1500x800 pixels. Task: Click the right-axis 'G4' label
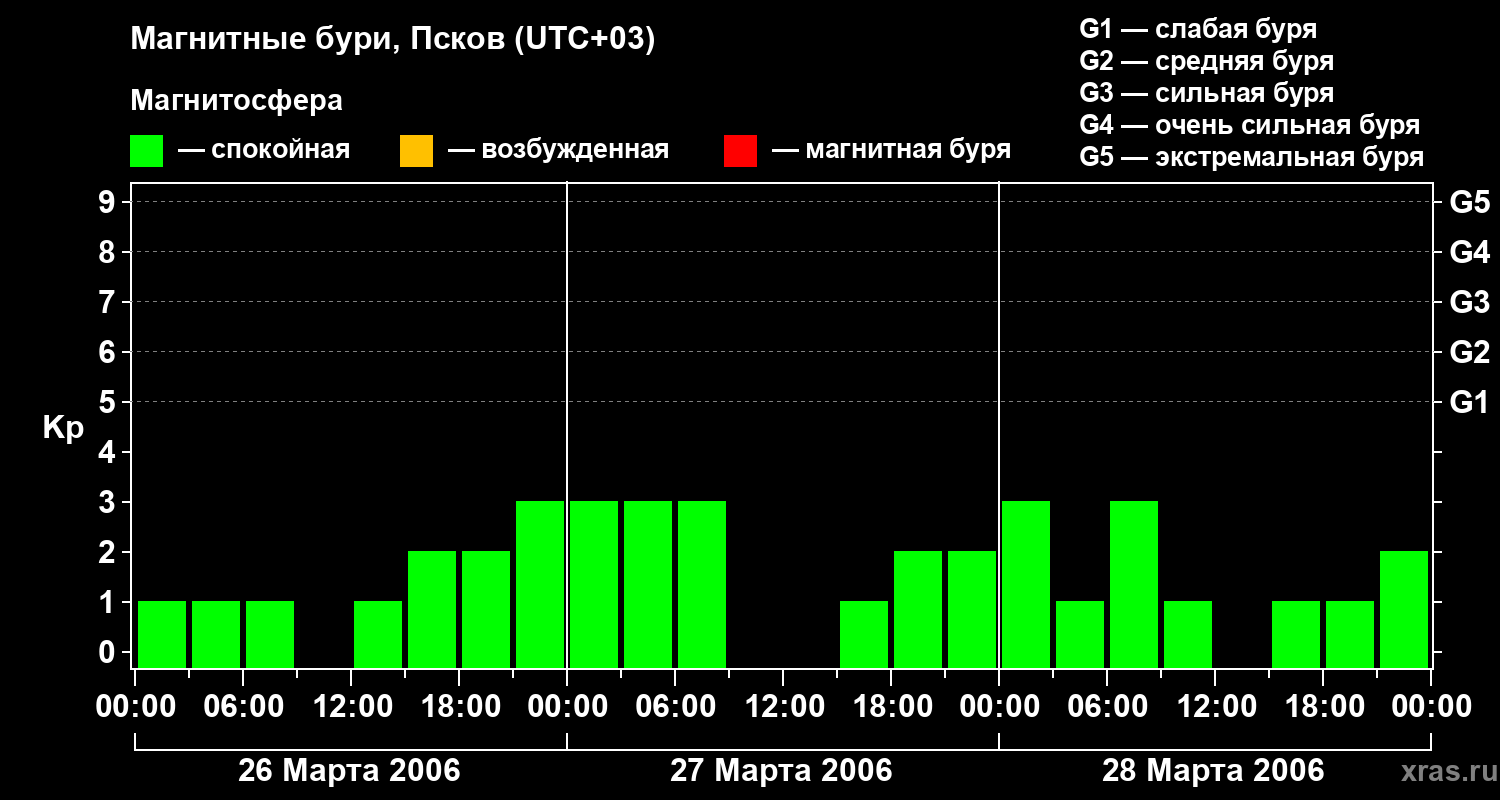(x=1469, y=252)
